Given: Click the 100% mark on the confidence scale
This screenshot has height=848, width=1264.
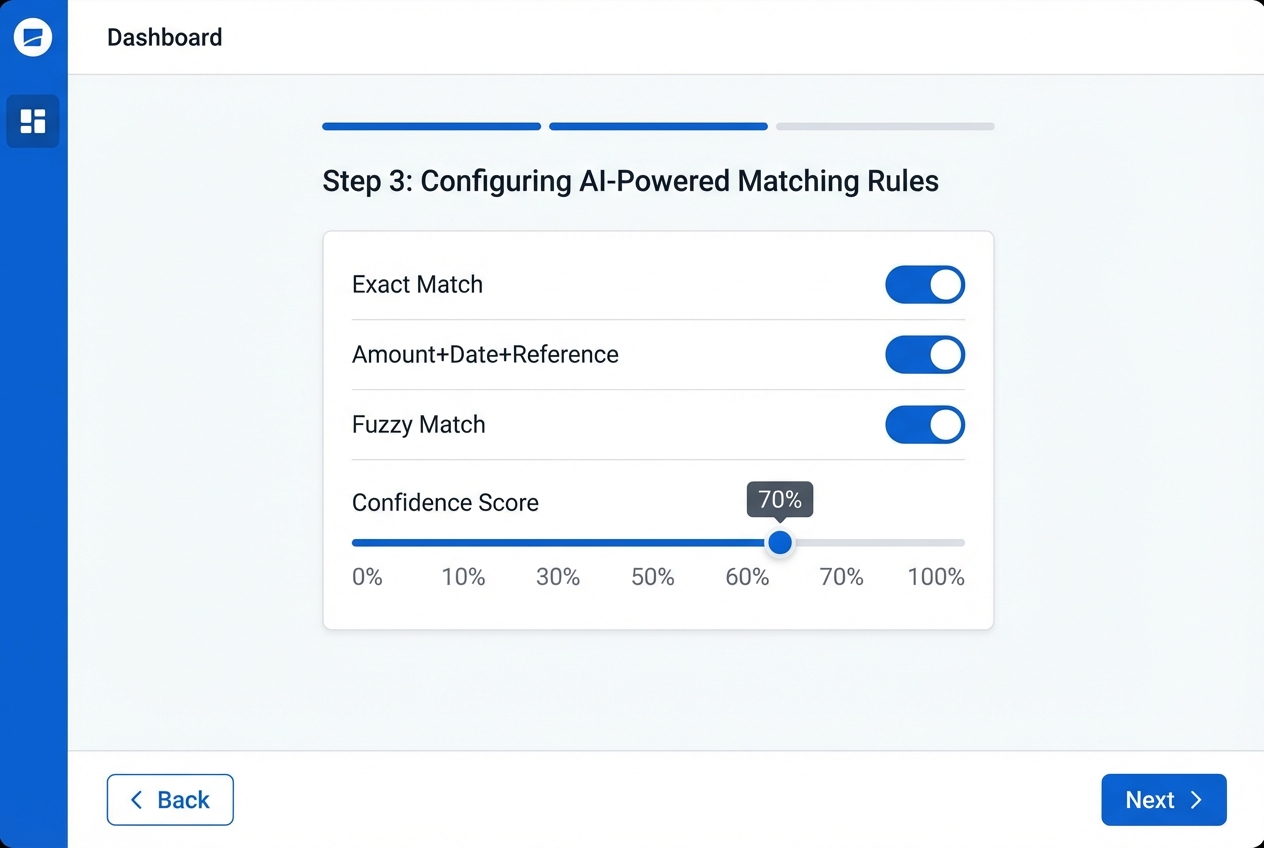Looking at the screenshot, I should pyautogui.click(x=935, y=577).
